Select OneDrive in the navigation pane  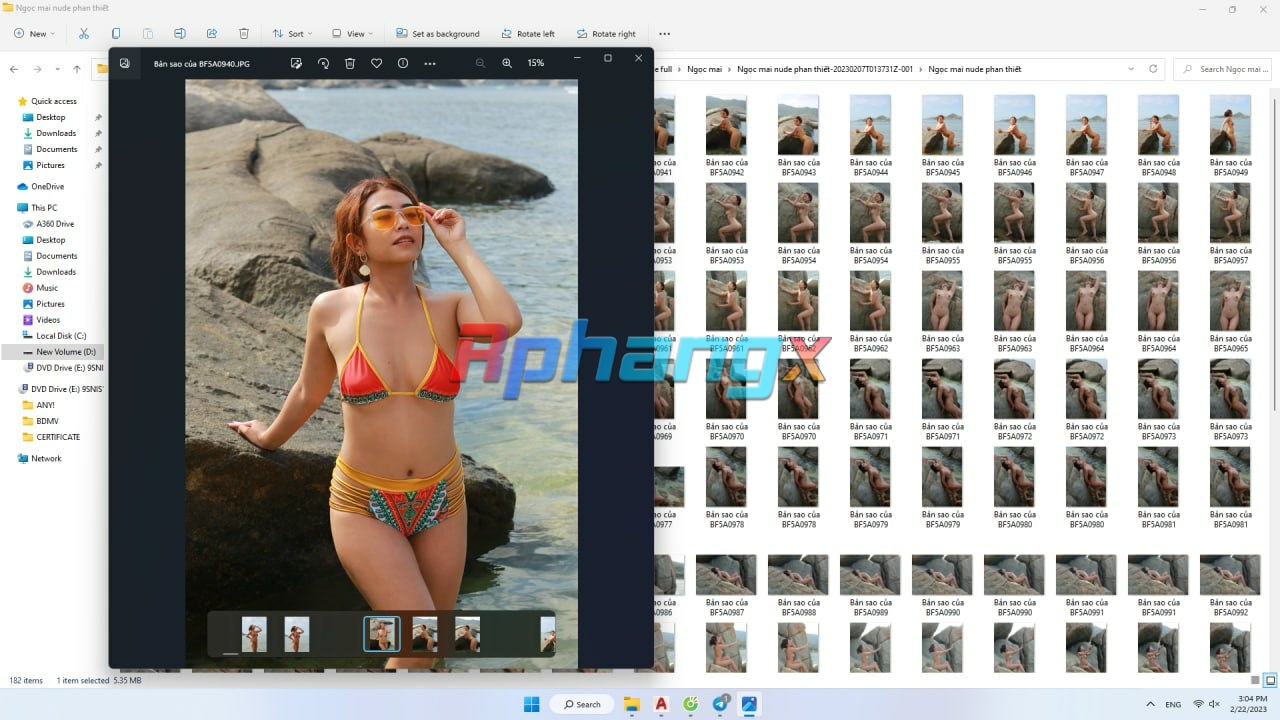(47, 186)
